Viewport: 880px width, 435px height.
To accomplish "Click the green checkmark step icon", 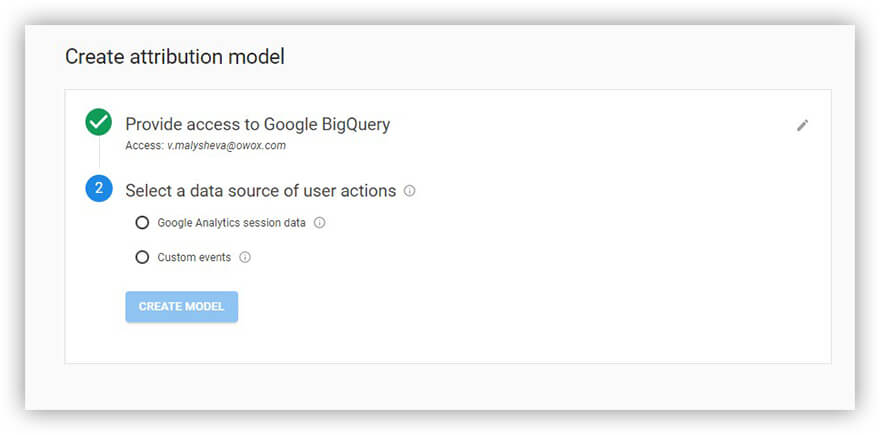I will click(x=99, y=123).
